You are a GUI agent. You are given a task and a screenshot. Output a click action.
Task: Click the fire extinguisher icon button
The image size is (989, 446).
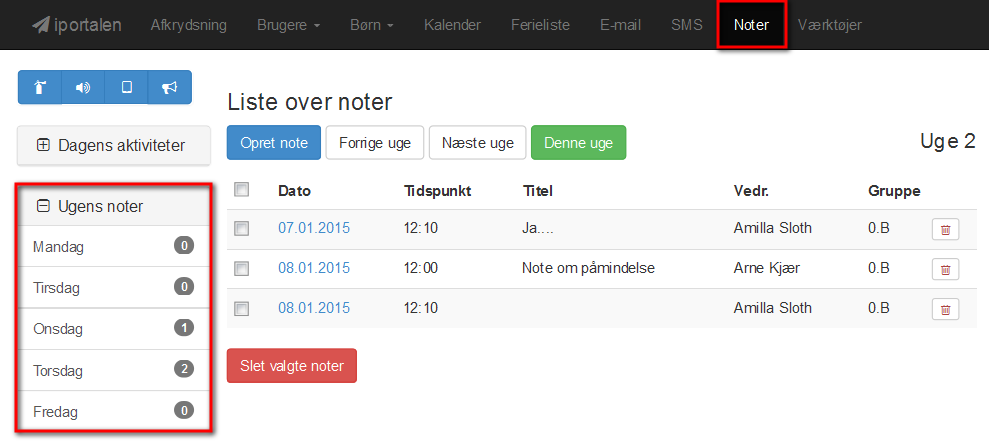(40, 87)
